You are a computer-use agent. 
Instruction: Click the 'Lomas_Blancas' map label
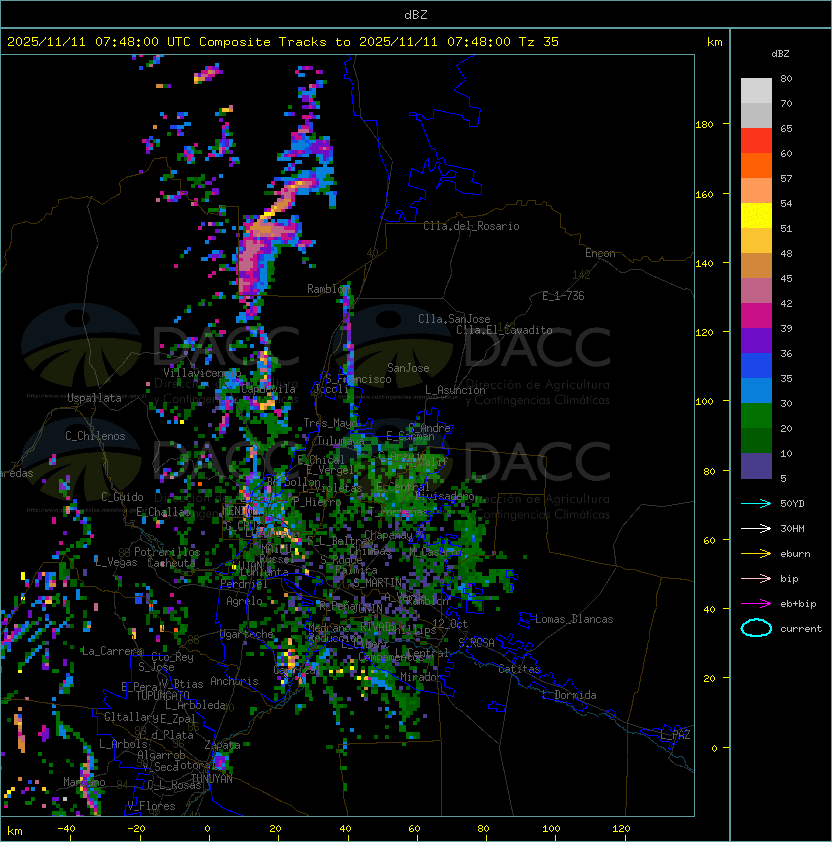(x=574, y=619)
